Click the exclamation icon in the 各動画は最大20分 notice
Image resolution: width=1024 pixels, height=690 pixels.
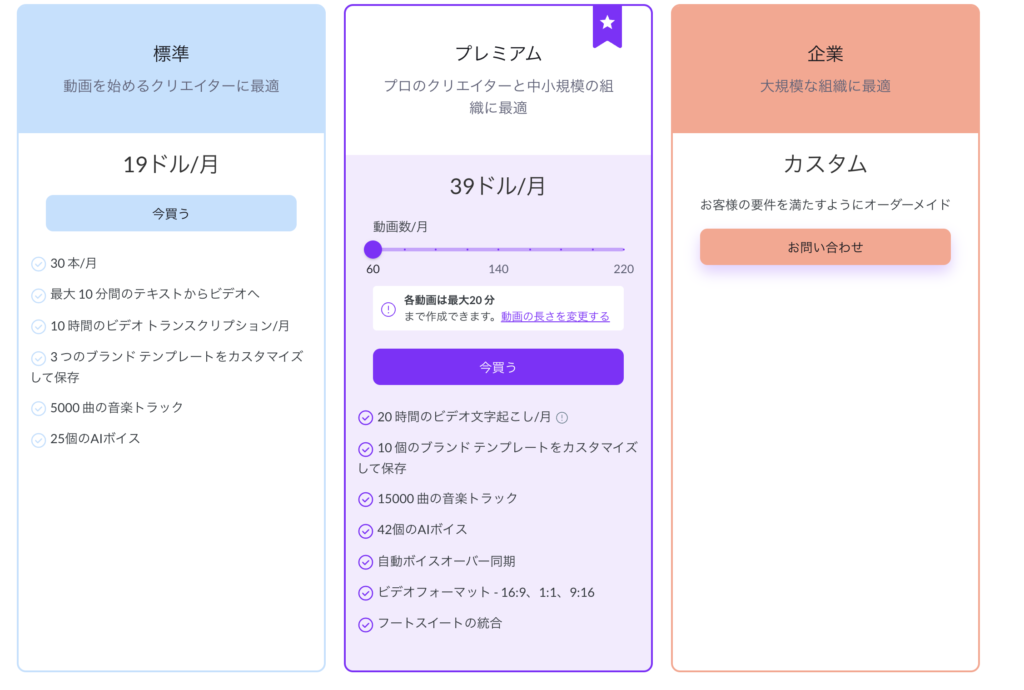tap(389, 309)
